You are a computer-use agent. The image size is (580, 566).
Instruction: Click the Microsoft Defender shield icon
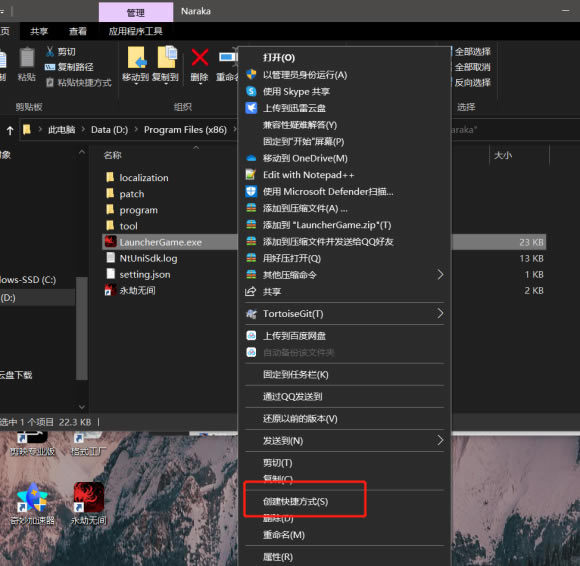click(x=251, y=191)
